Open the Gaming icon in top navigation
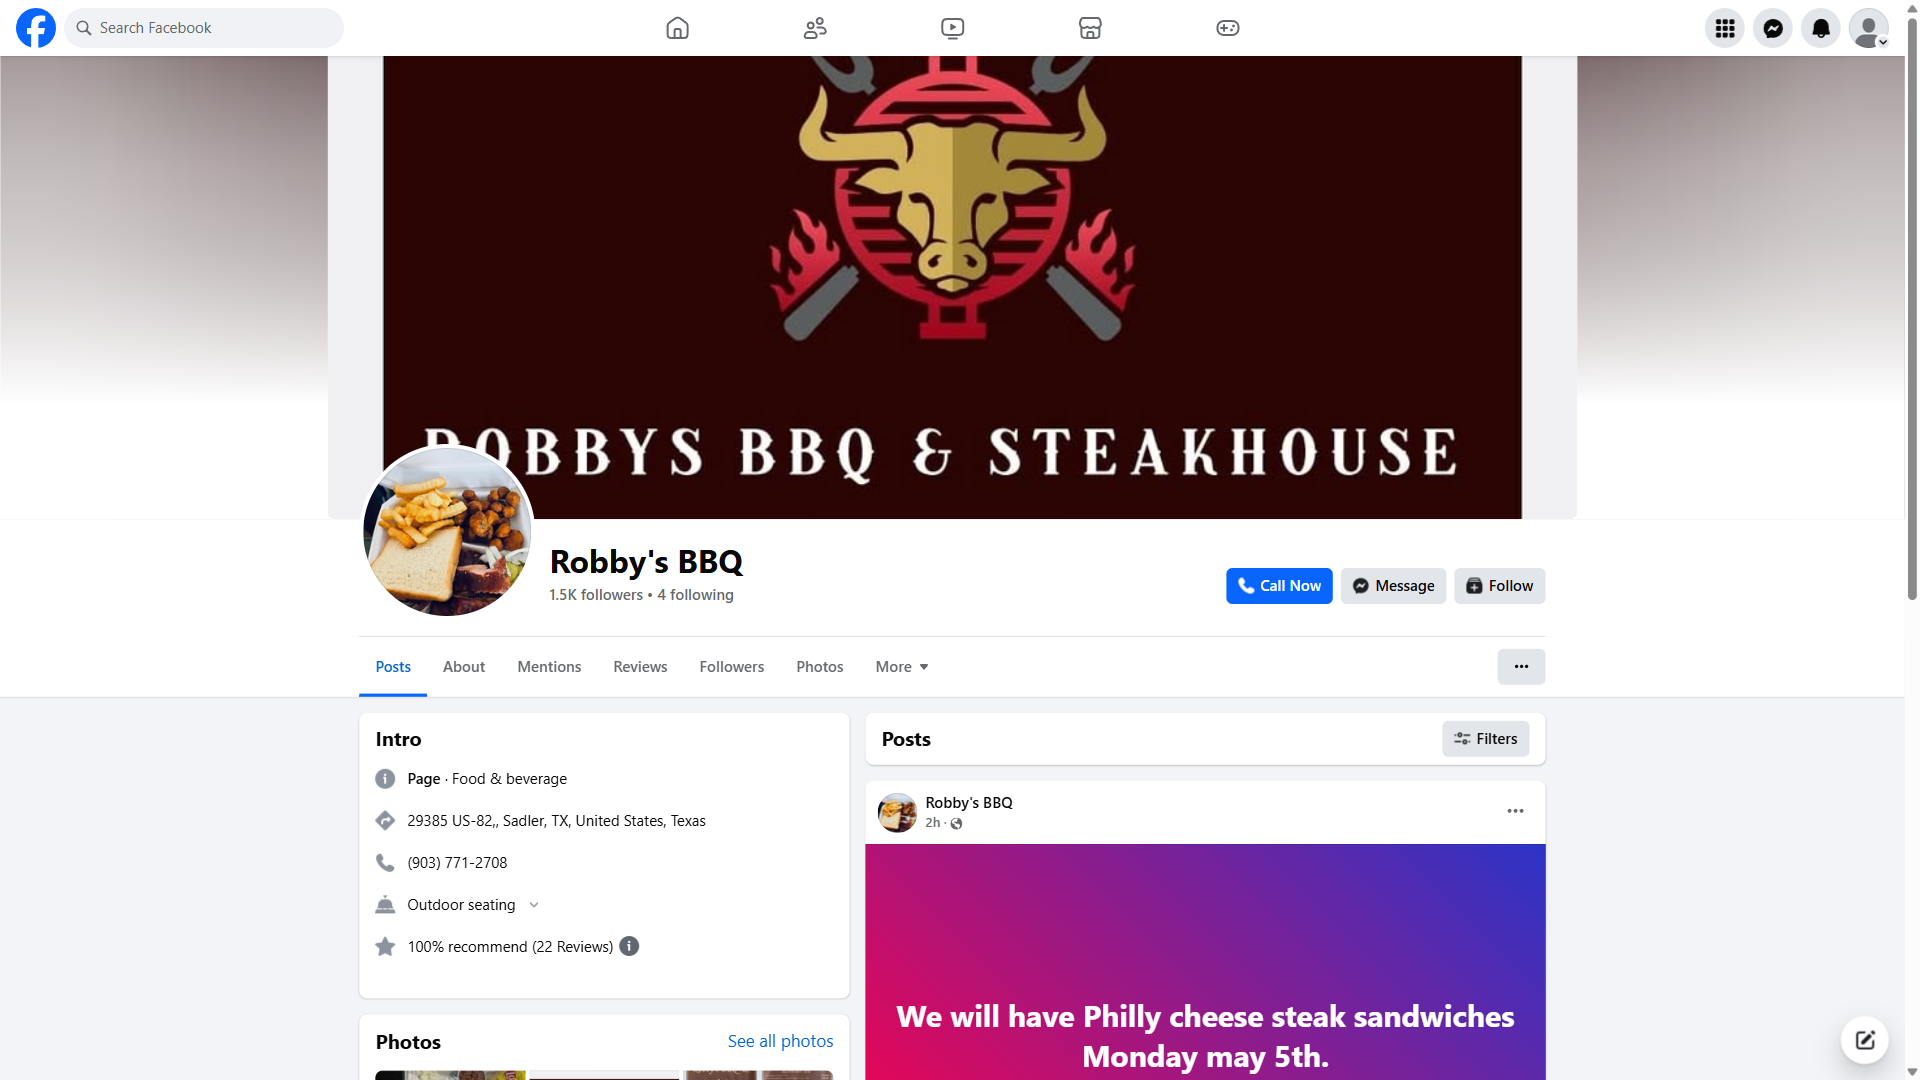 (1228, 28)
